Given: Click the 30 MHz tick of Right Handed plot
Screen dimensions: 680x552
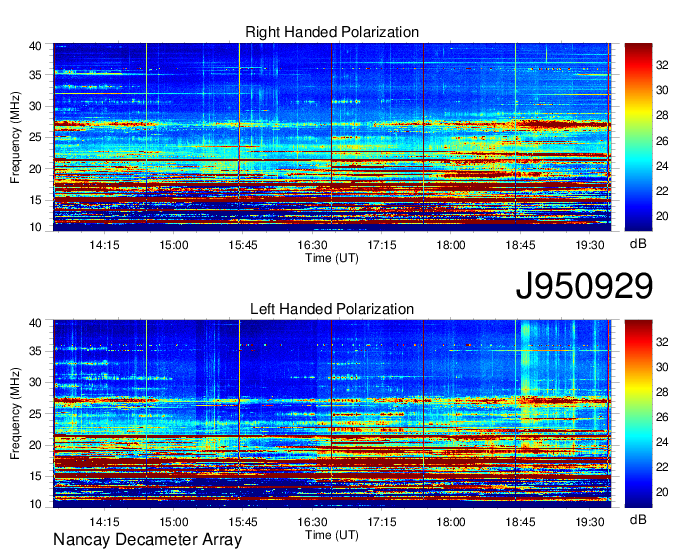Looking at the screenshot, I should (36, 107).
